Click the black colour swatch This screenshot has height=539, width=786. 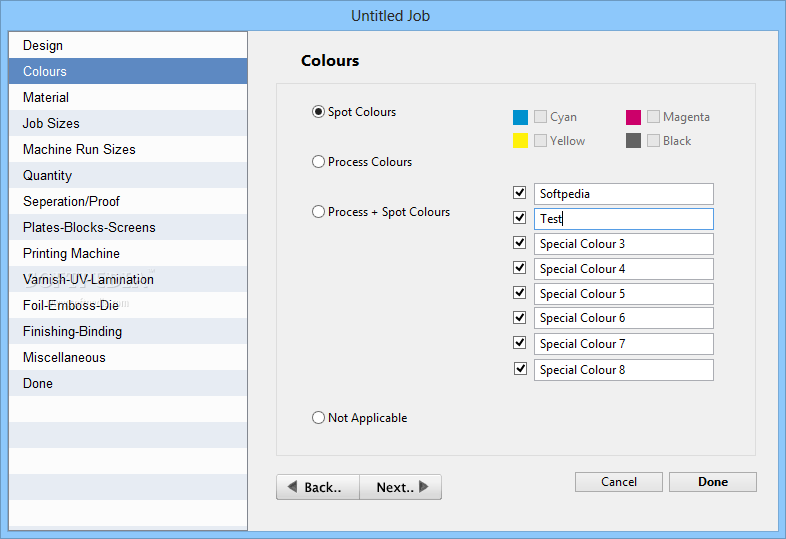(x=633, y=140)
